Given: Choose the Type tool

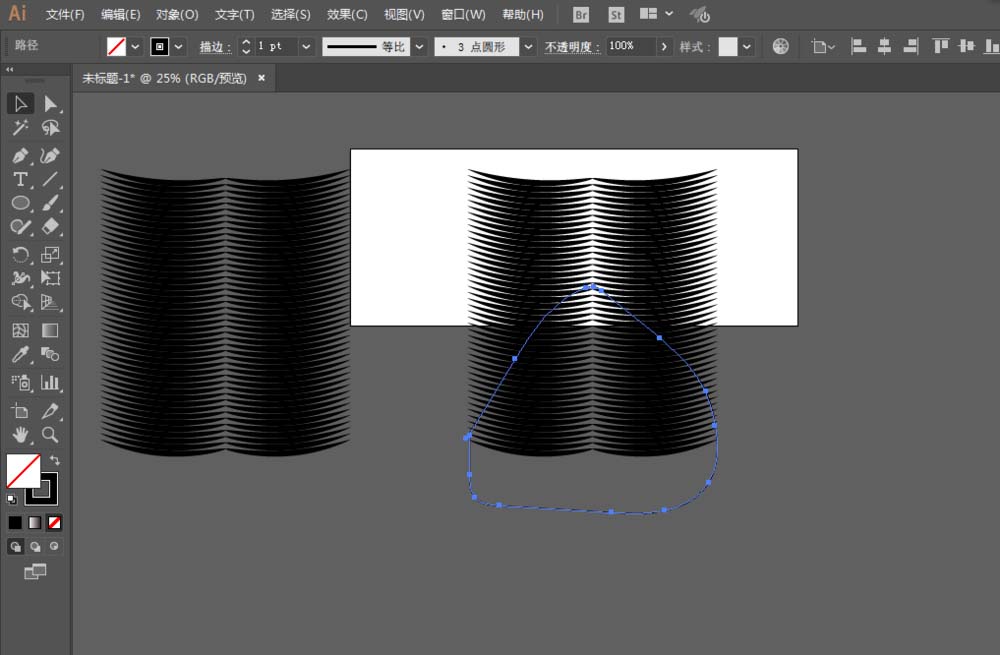Looking at the screenshot, I should (20, 178).
